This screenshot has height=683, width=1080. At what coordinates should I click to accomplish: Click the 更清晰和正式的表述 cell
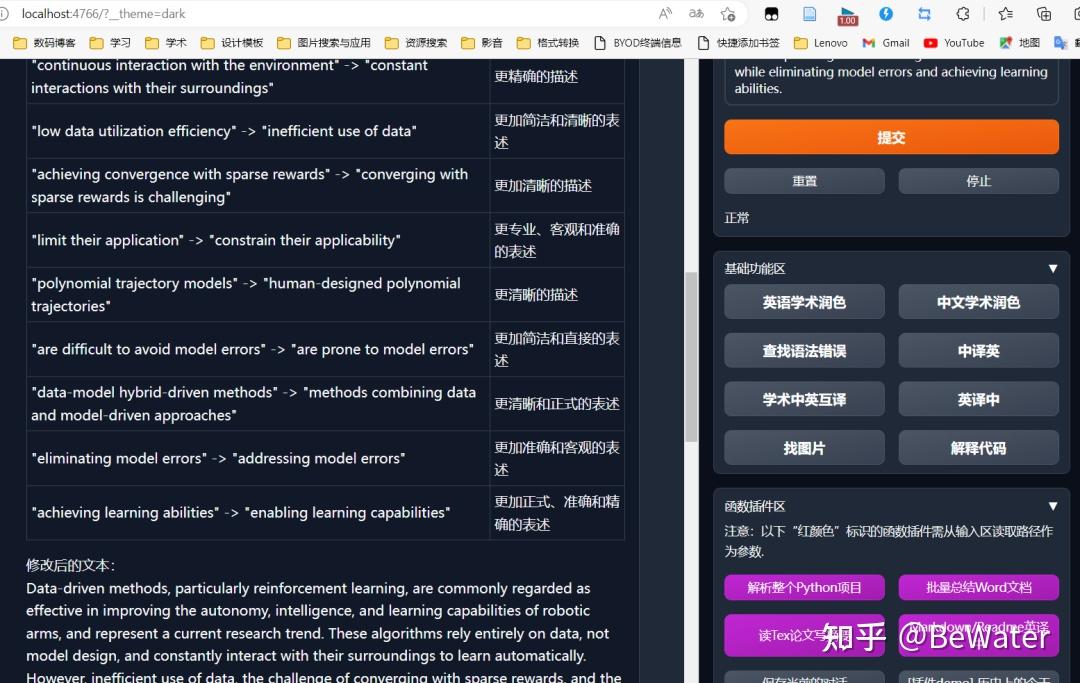(557, 403)
